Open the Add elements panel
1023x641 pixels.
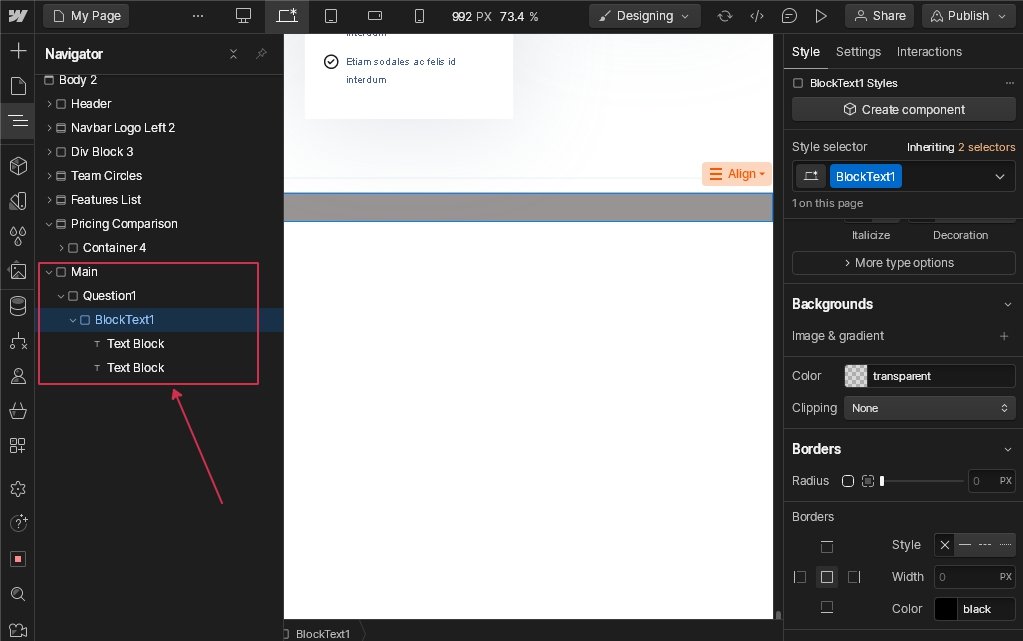point(17,51)
